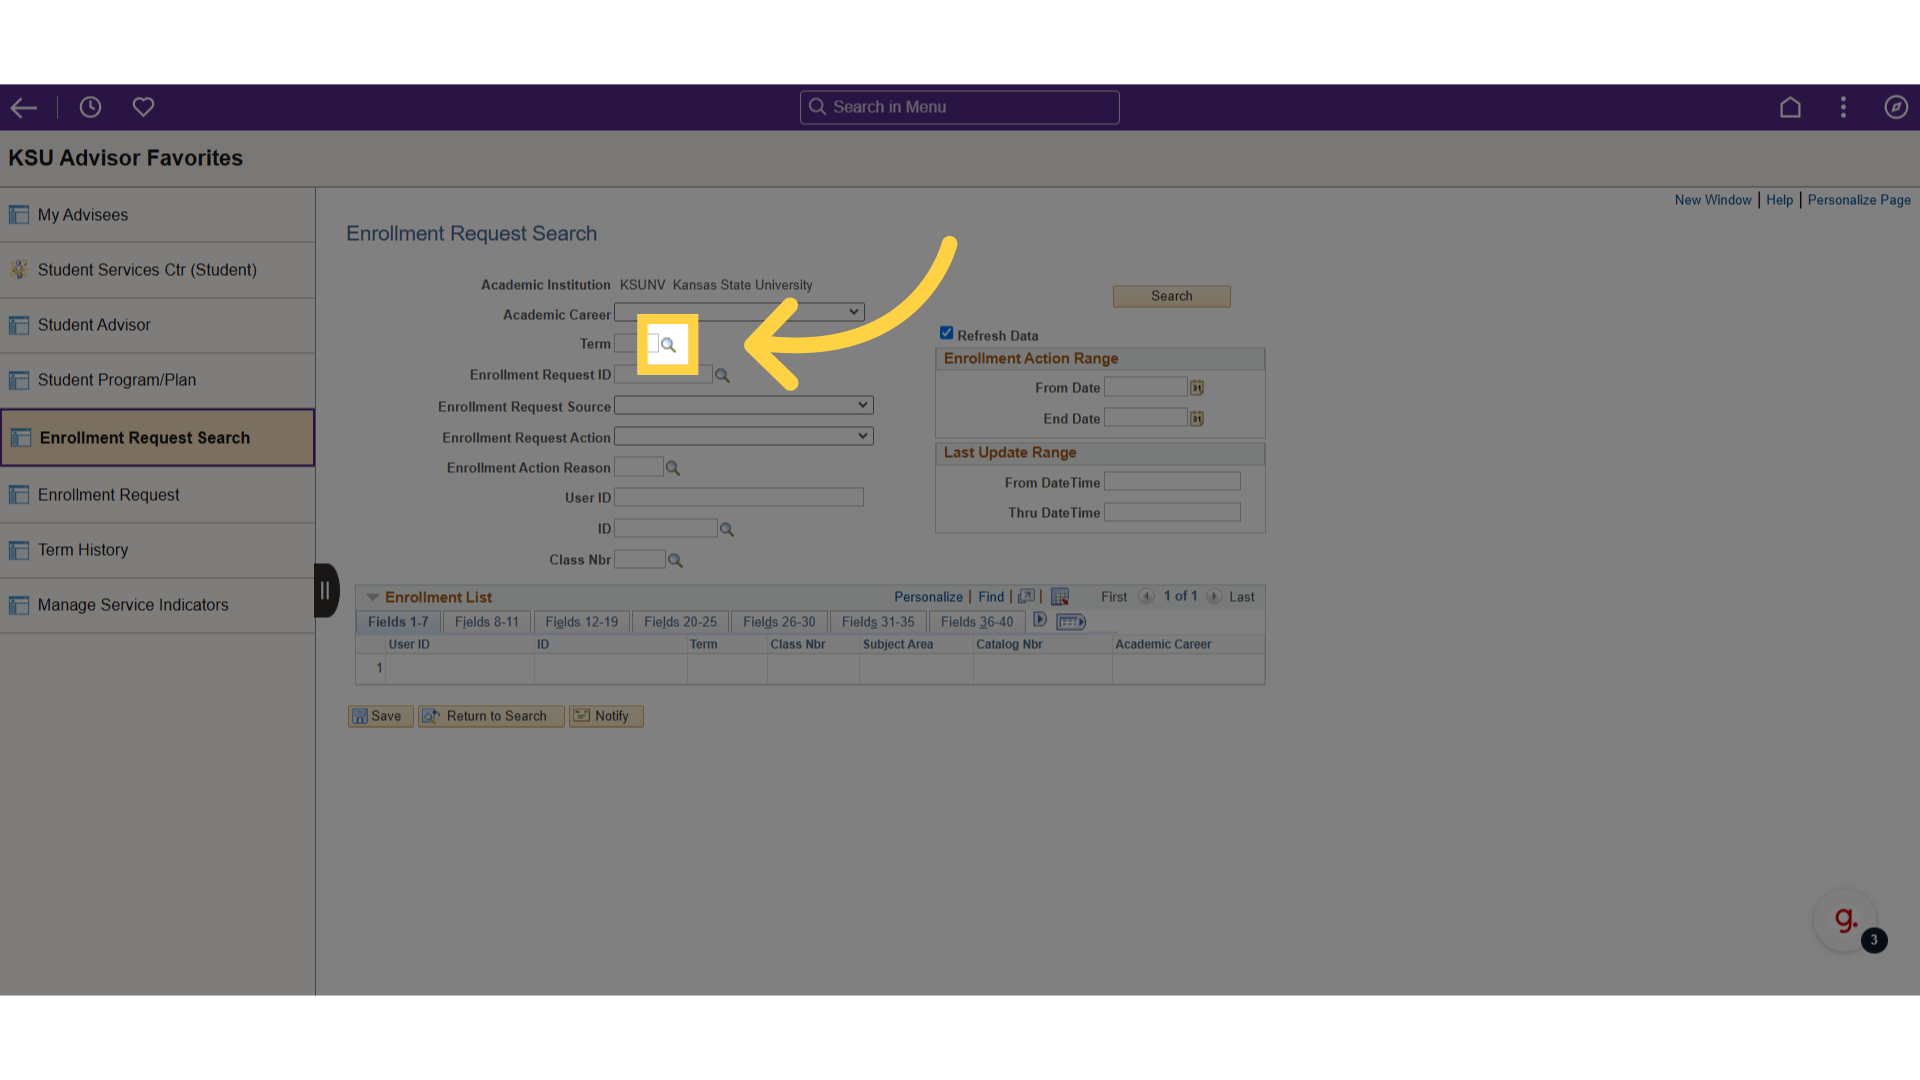Open the Personalize Page link
This screenshot has width=1920, height=1080.
(x=1859, y=200)
